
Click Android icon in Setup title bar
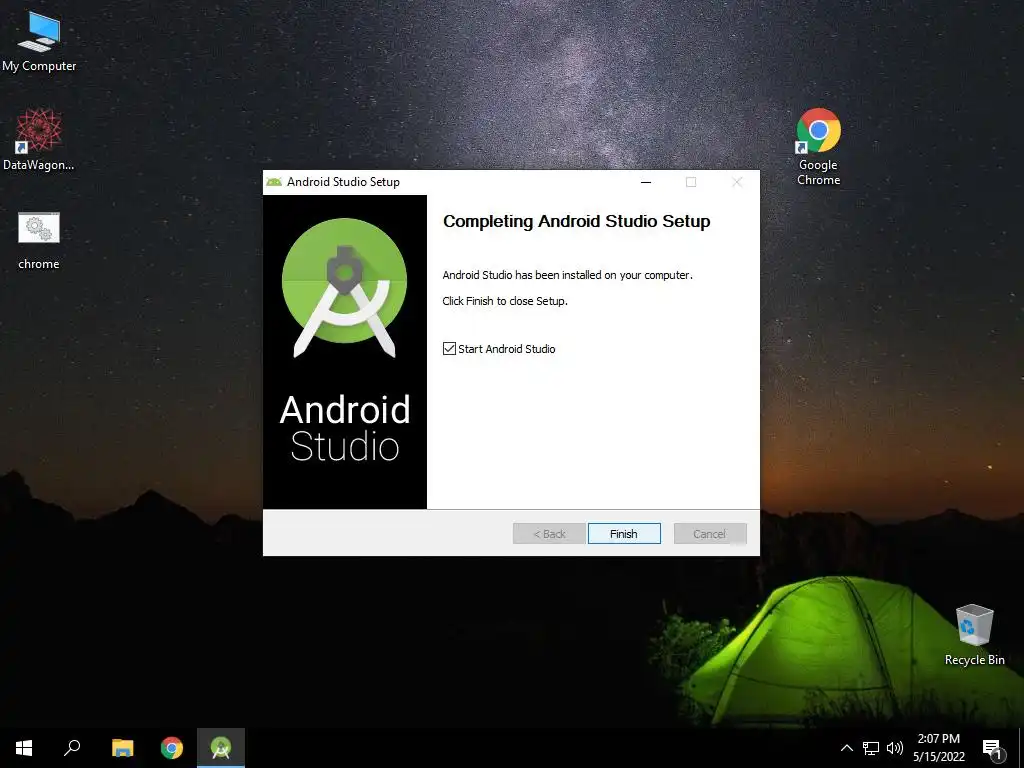(274, 182)
